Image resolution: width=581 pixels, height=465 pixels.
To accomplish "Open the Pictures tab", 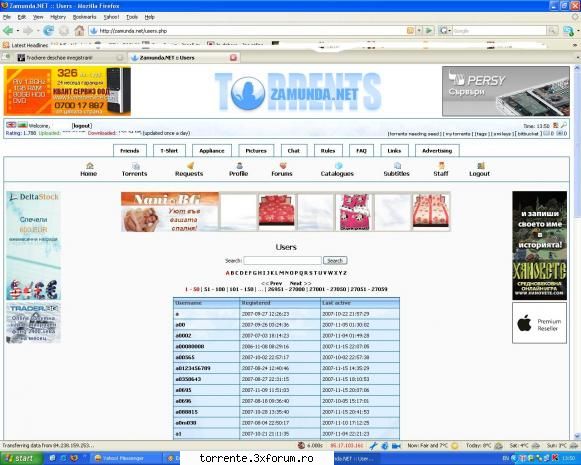I will click(256, 151).
